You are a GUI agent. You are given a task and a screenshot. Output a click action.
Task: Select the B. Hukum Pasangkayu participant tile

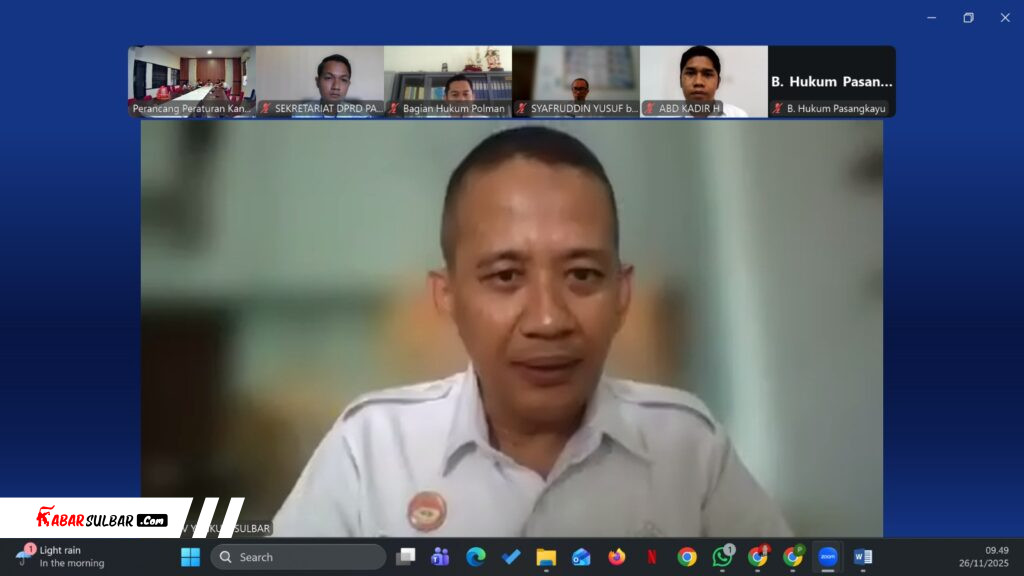(x=832, y=81)
